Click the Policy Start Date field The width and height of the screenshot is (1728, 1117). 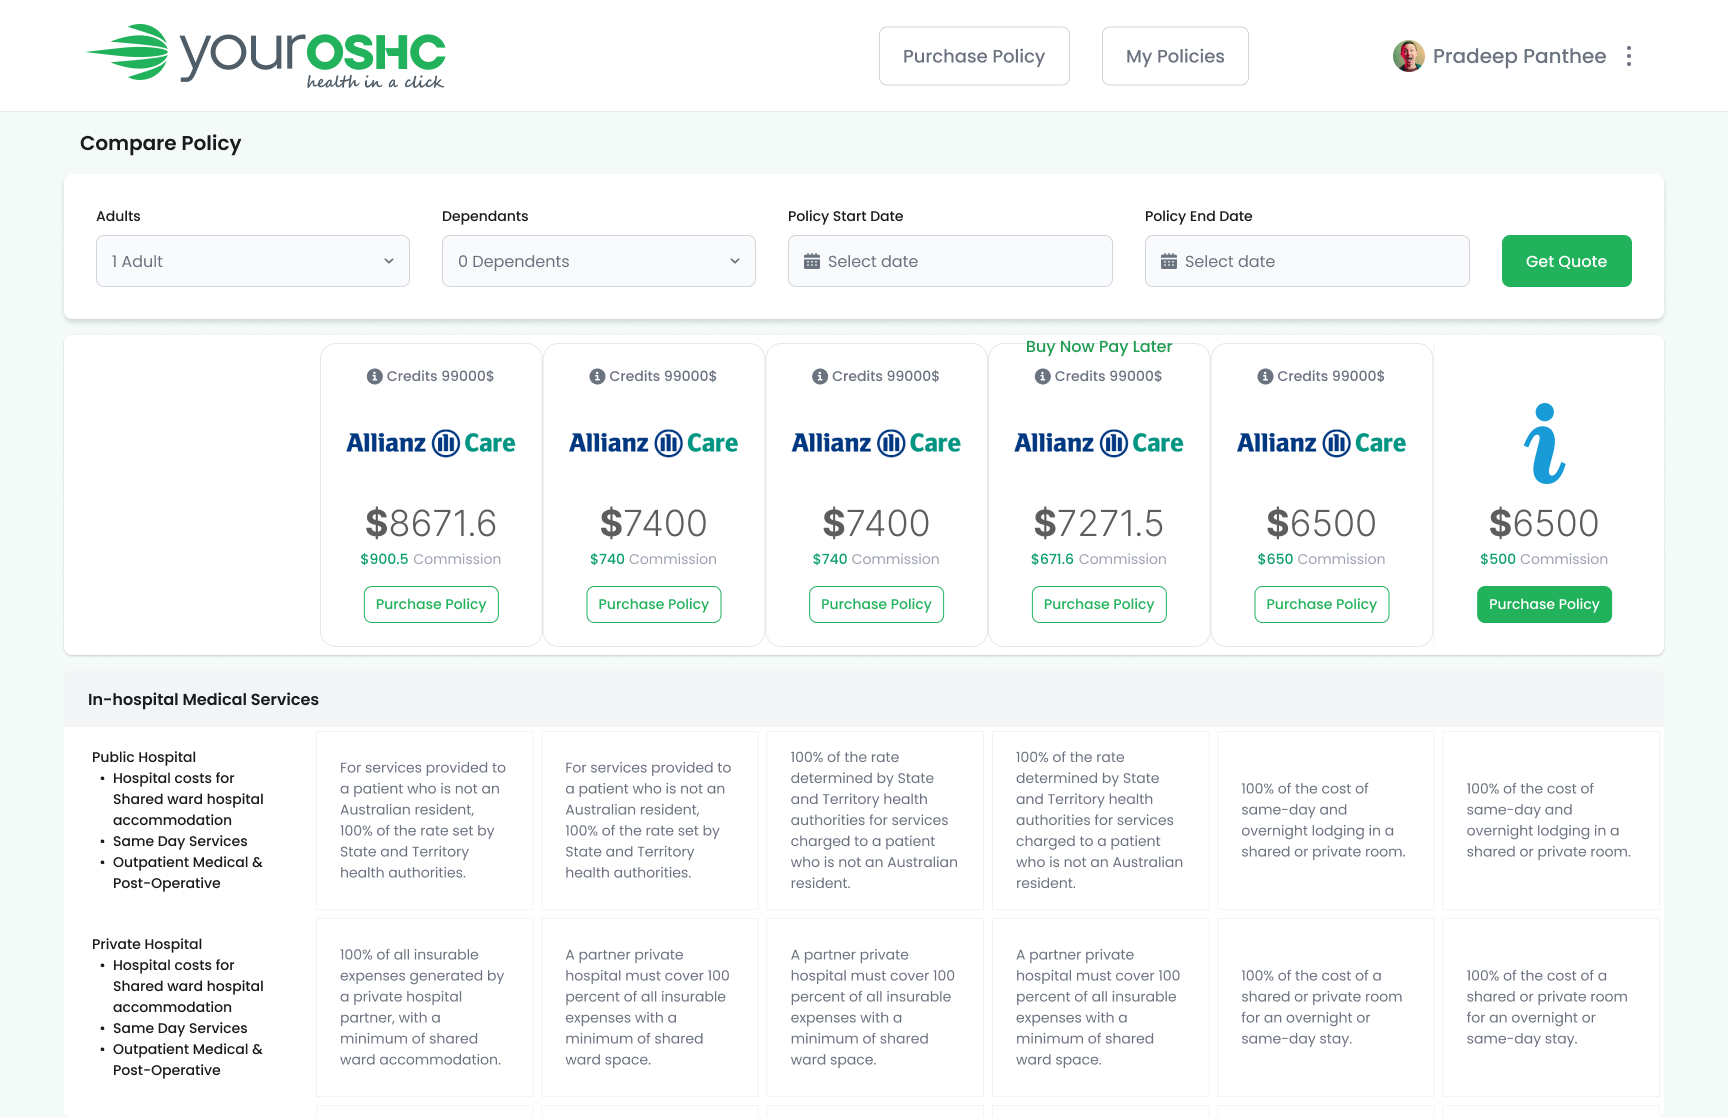pos(950,261)
